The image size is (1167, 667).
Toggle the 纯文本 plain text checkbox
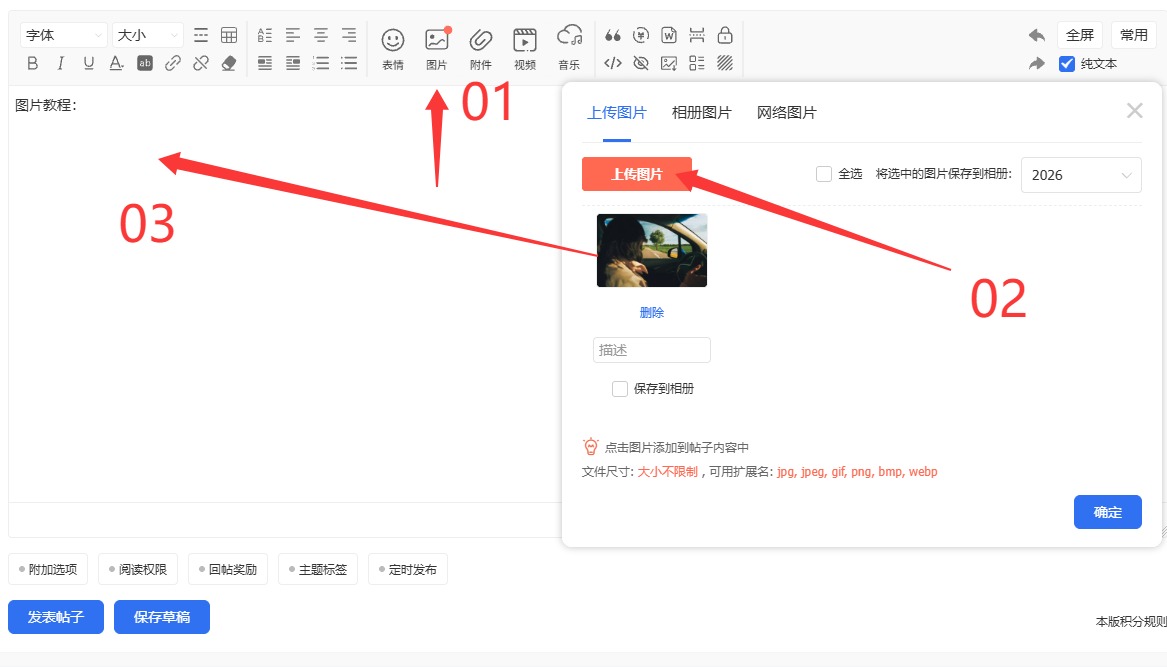[1067, 64]
